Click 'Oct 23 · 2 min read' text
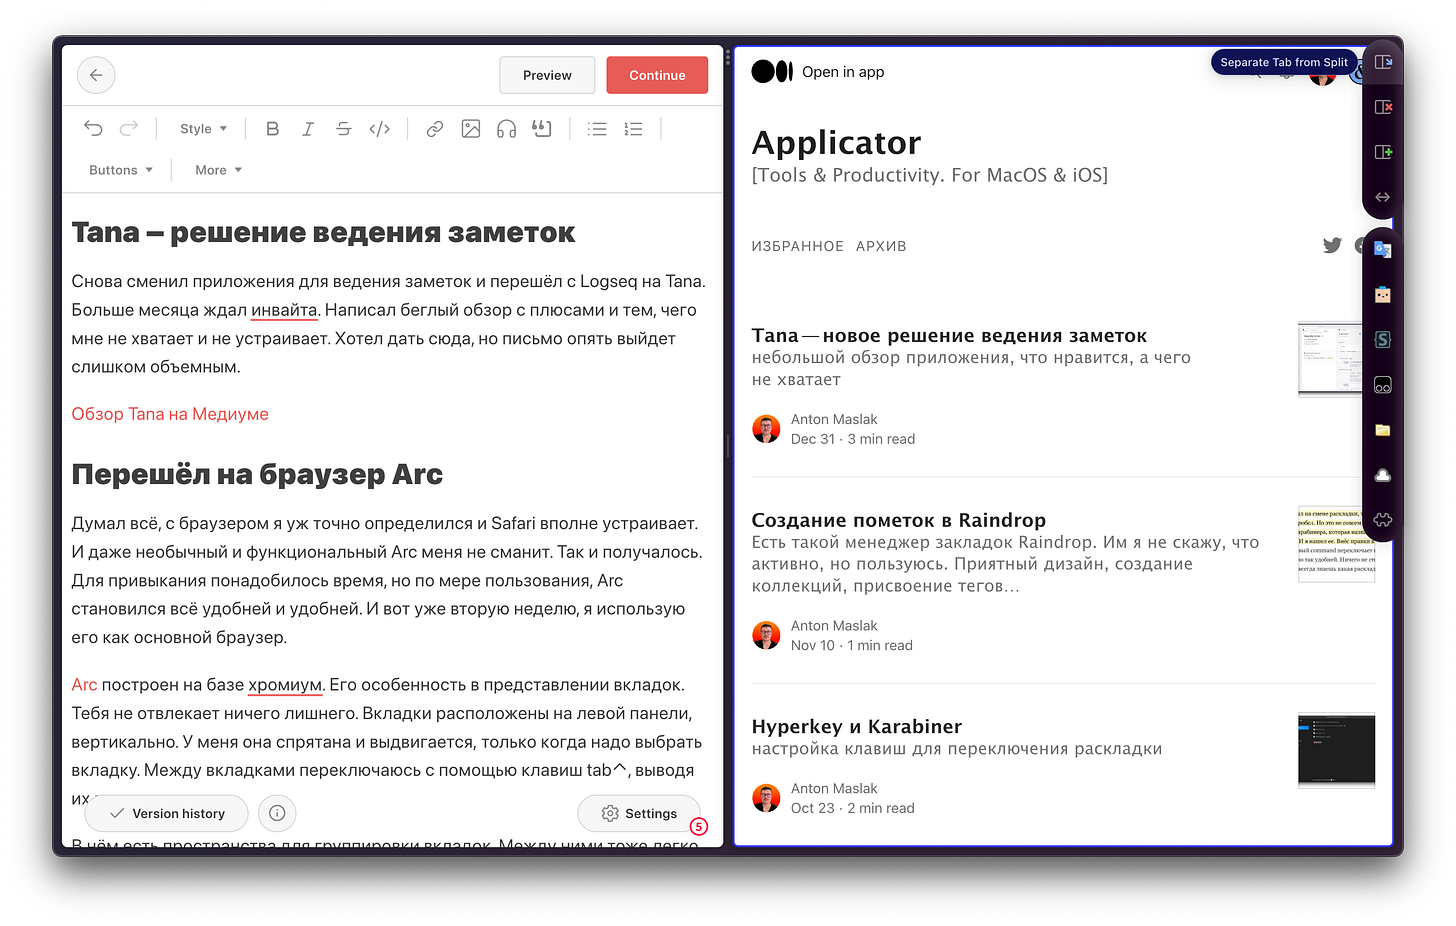This screenshot has height=926, width=1456. pyautogui.click(x=853, y=809)
